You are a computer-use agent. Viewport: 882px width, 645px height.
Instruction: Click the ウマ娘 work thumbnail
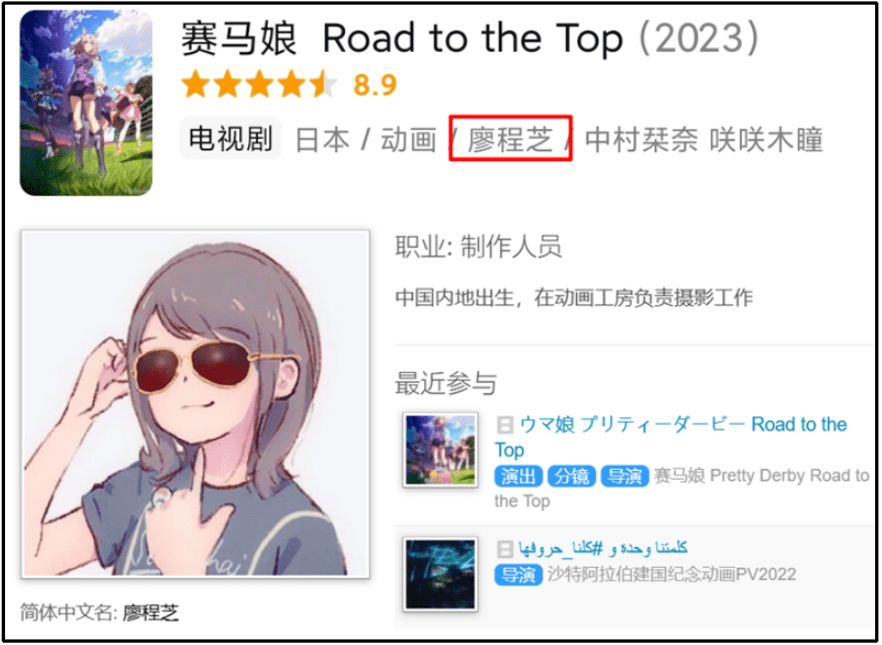click(440, 450)
